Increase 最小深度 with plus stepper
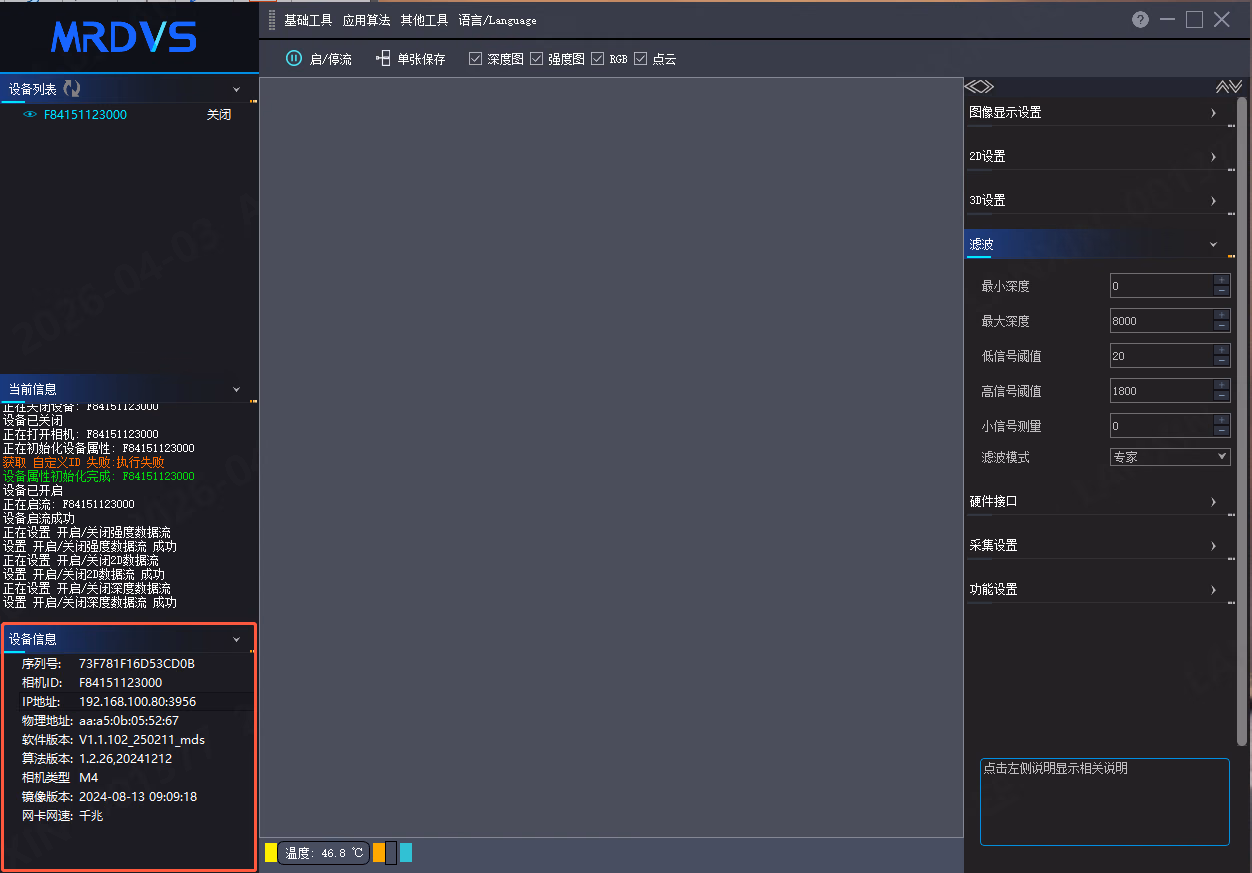This screenshot has width=1252, height=873. (x=1221, y=280)
